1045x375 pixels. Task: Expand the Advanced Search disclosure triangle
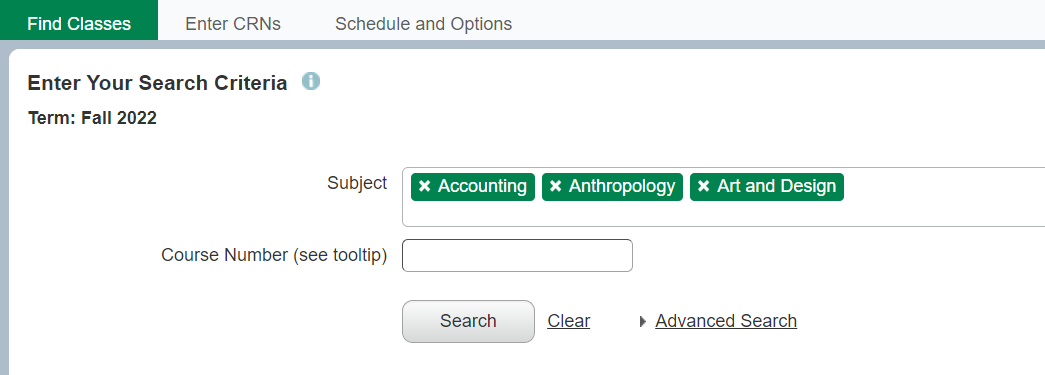point(643,322)
